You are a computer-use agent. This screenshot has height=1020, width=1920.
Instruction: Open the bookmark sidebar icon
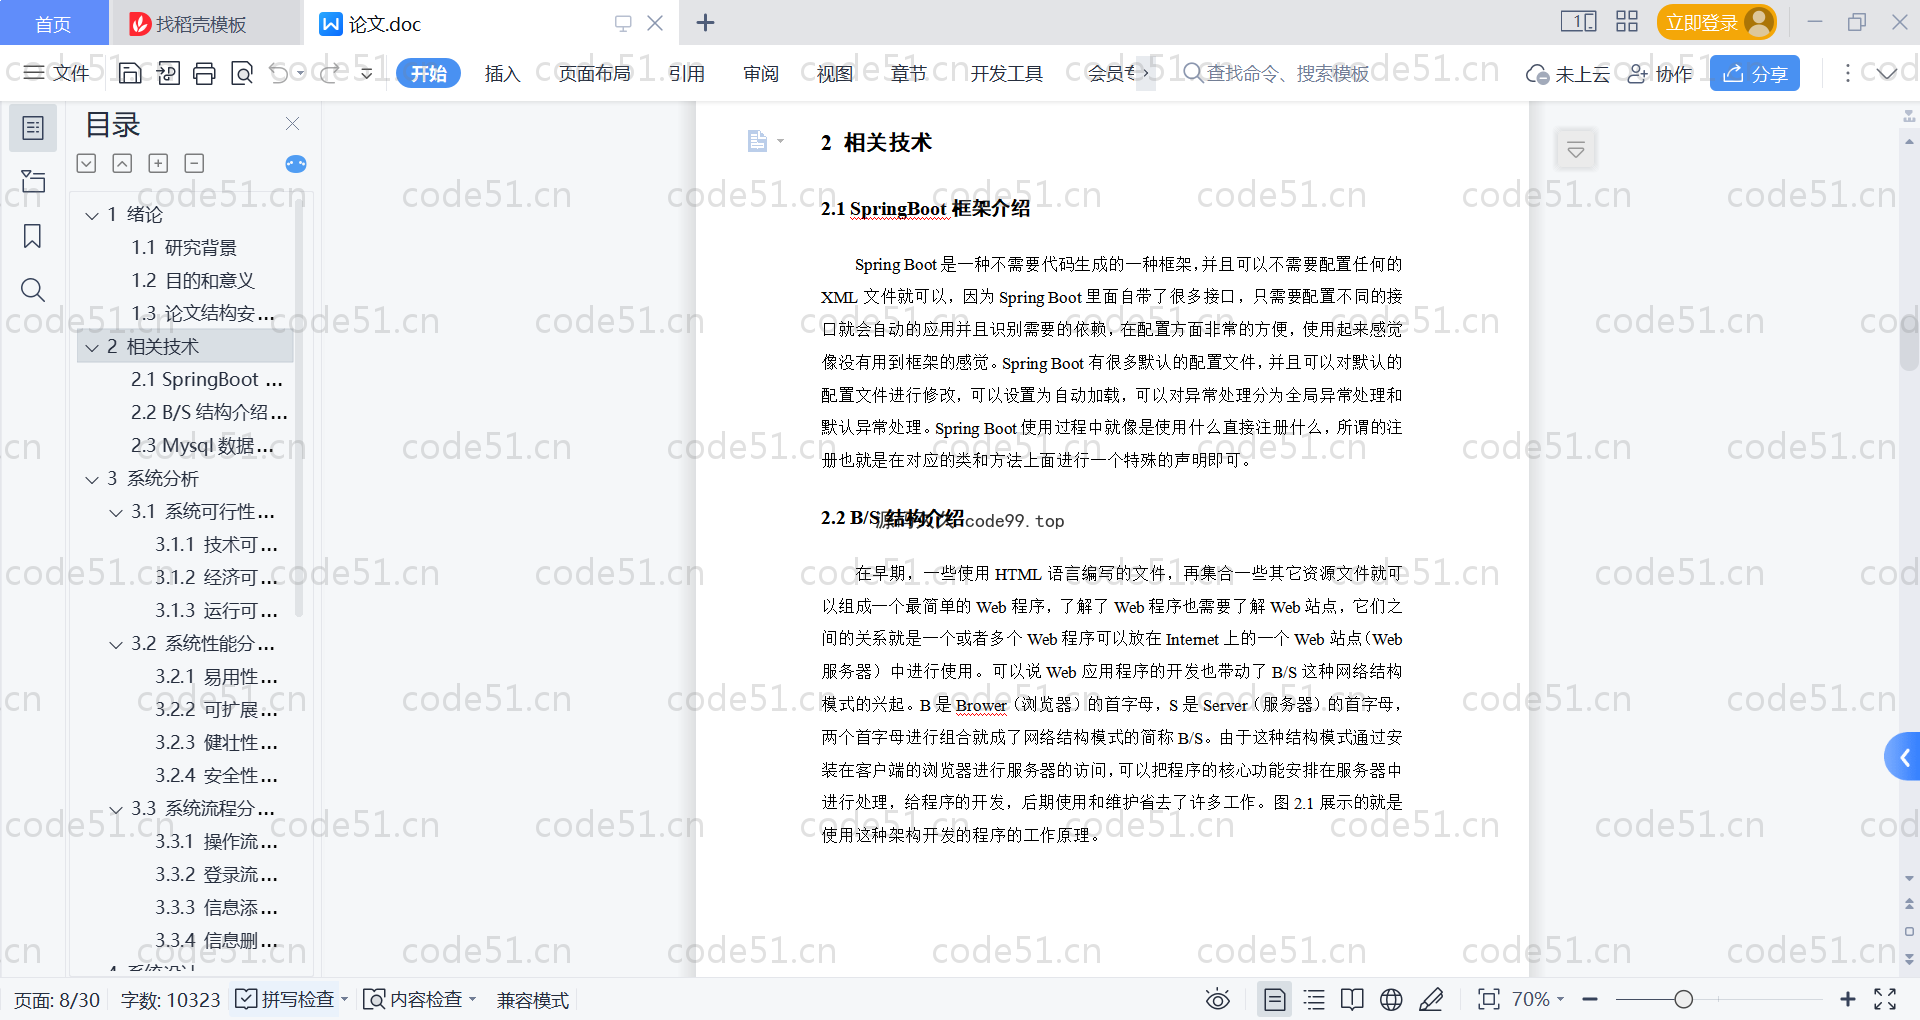click(33, 236)
